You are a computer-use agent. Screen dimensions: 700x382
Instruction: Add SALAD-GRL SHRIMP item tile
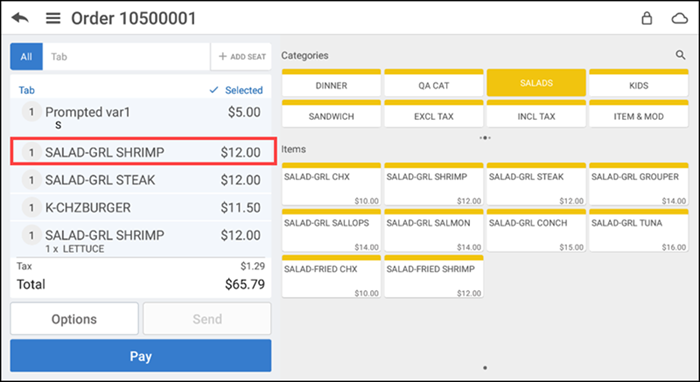pyautogui.click(x=433, y=184)
